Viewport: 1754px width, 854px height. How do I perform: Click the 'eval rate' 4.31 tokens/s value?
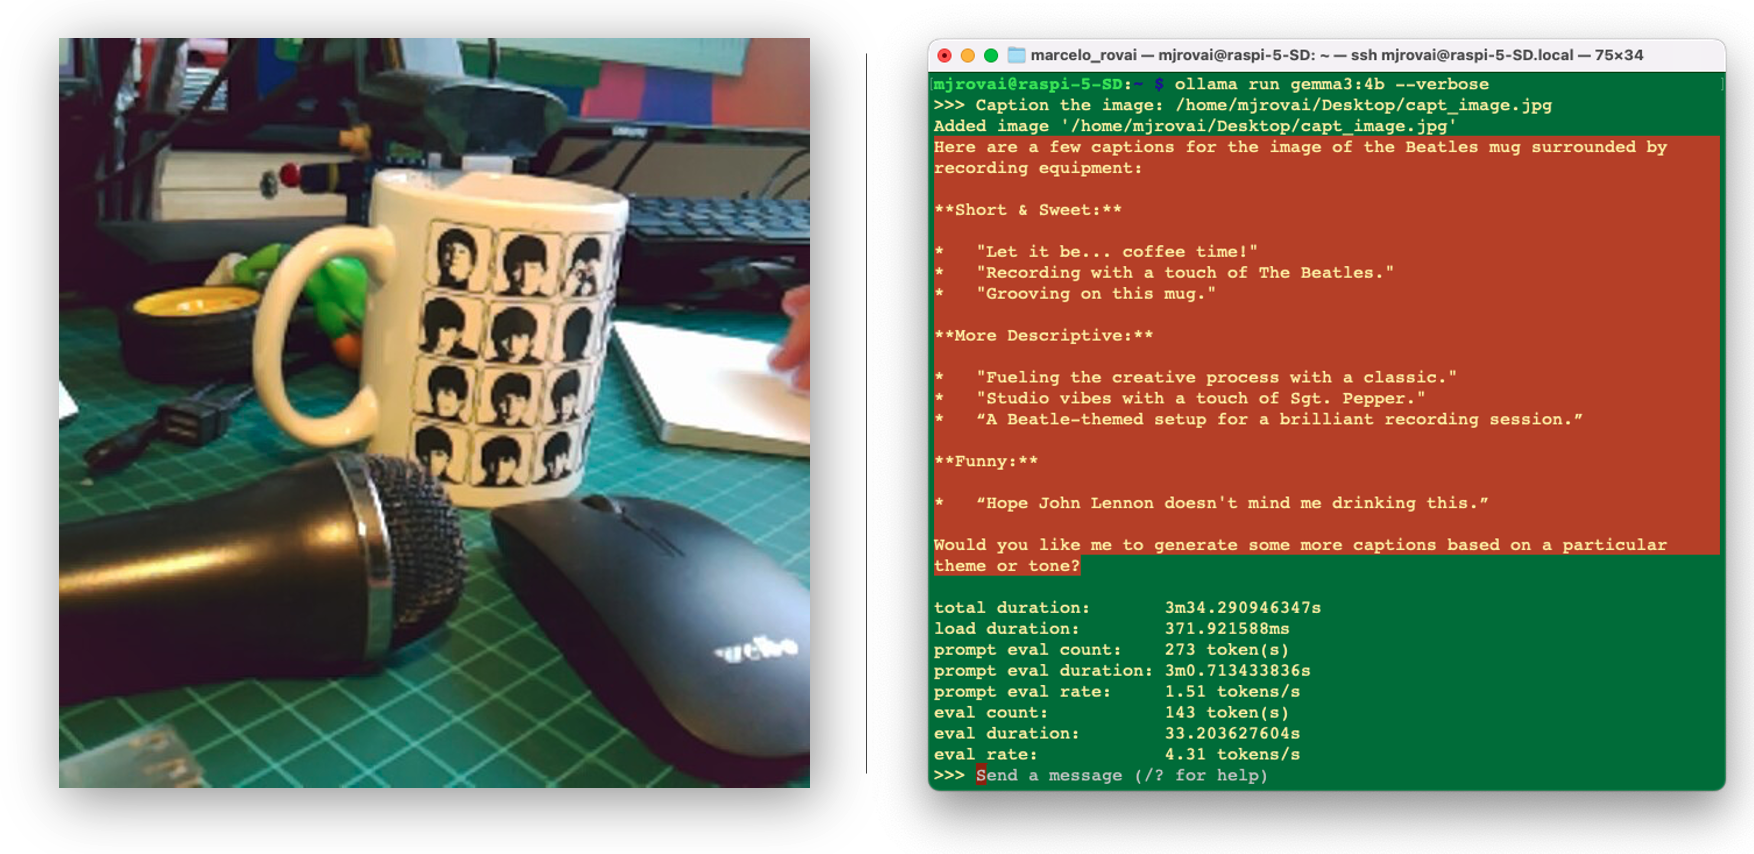point(1231,754)
